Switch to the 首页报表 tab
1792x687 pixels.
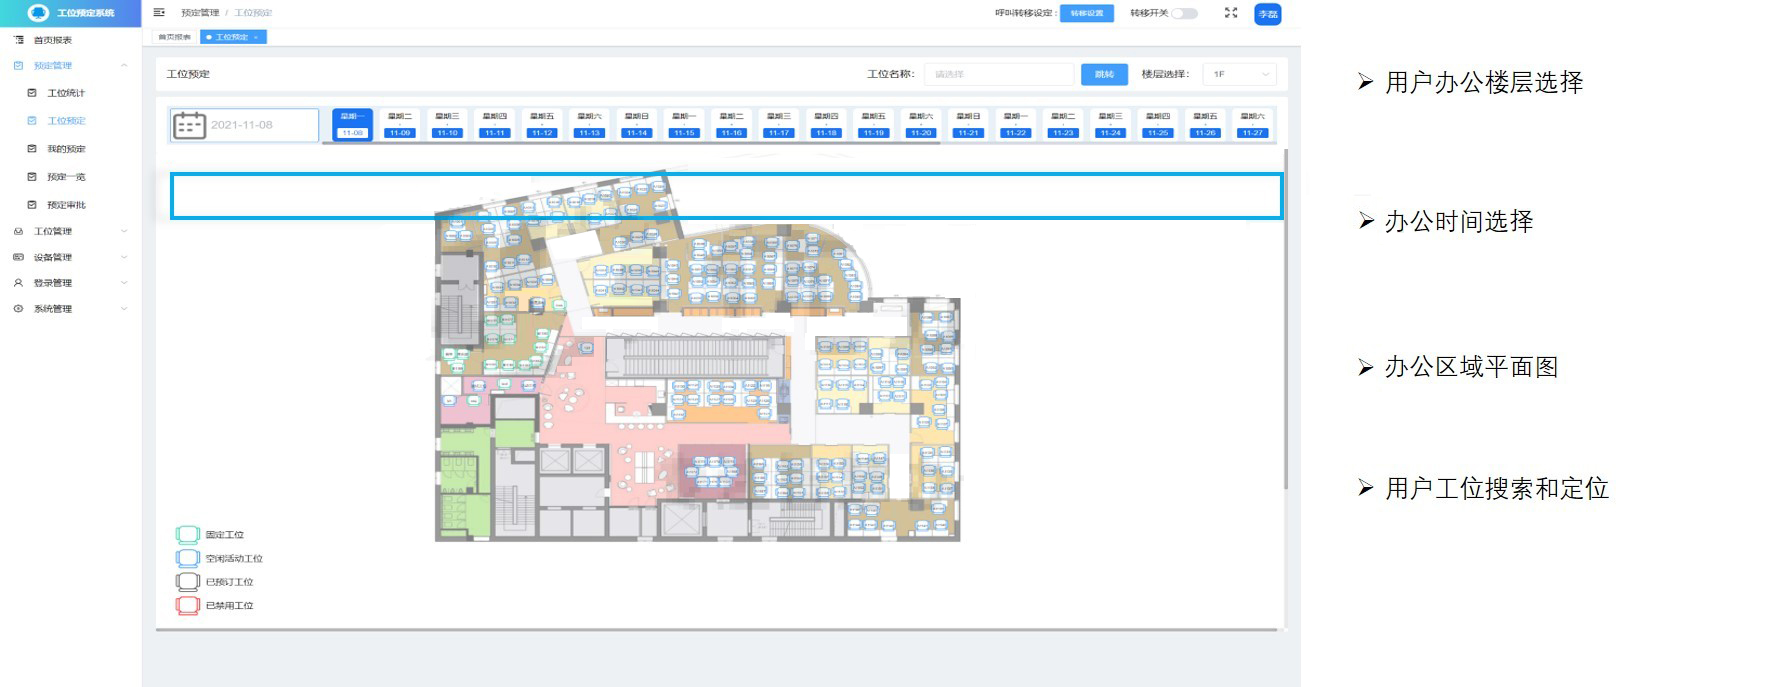pos(175,37)
